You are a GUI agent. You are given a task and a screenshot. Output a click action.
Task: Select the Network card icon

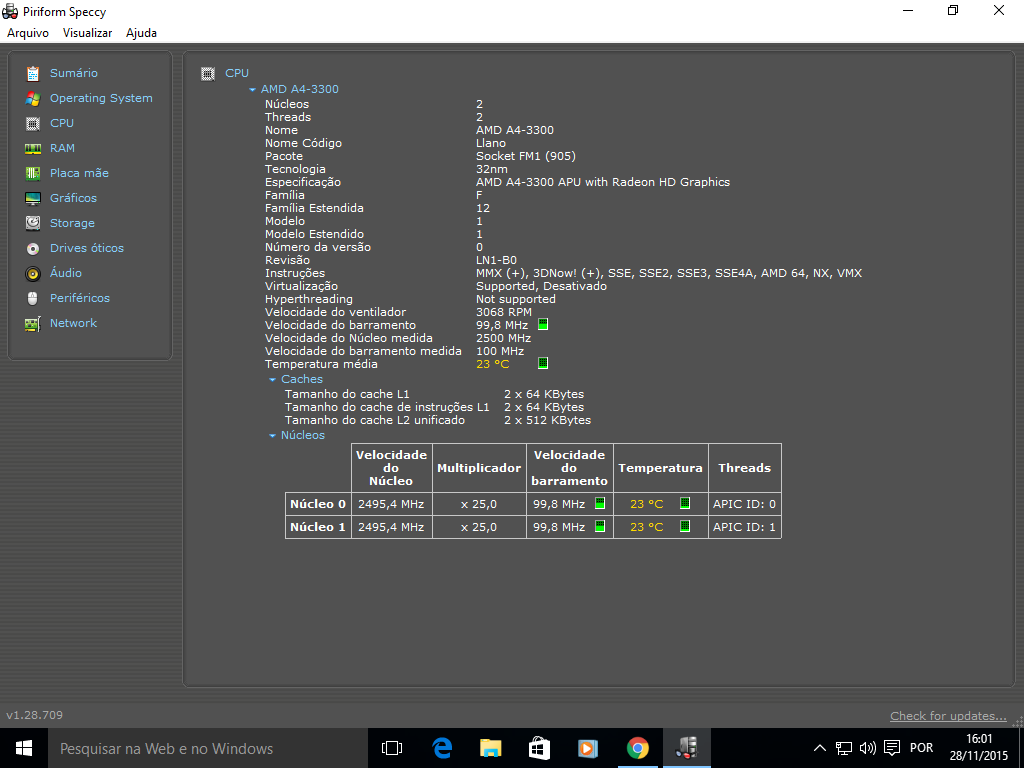tap(33, 323)
